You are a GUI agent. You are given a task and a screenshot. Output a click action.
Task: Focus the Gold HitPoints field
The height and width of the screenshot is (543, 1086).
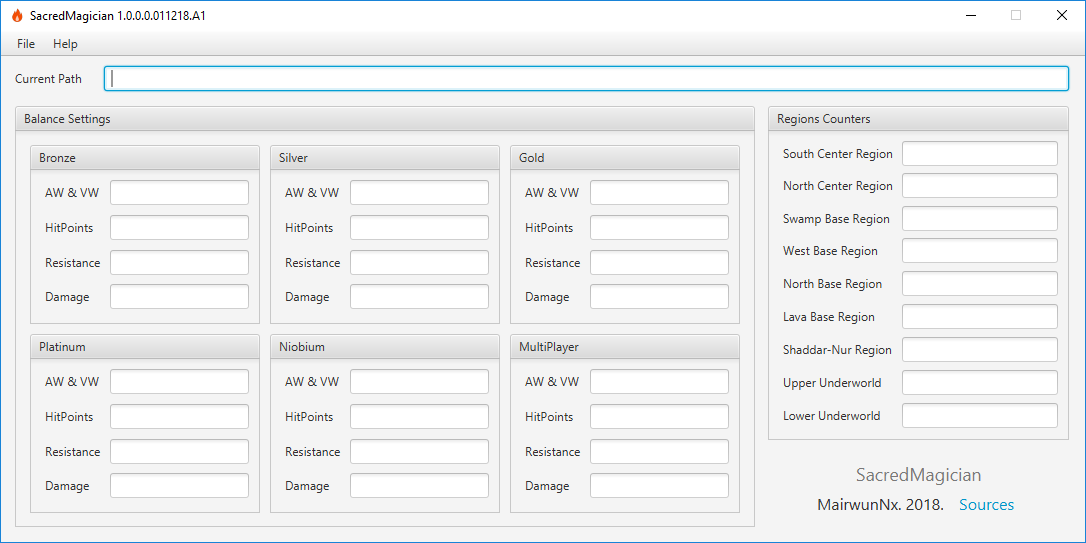(659, 227)
